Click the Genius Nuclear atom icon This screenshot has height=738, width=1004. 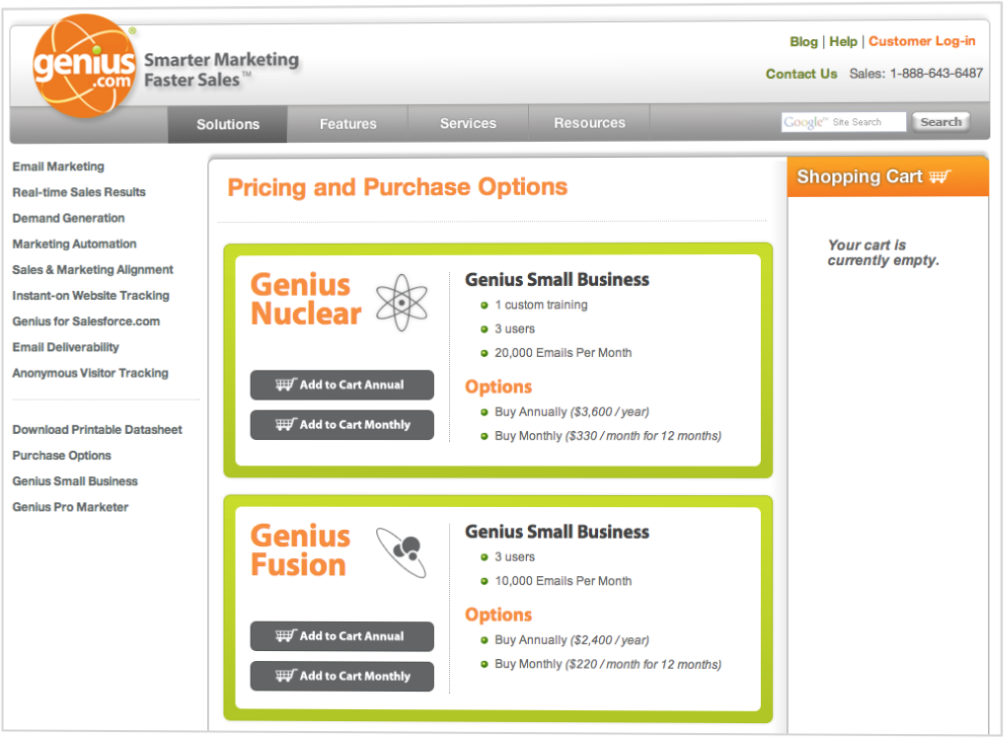401,303
